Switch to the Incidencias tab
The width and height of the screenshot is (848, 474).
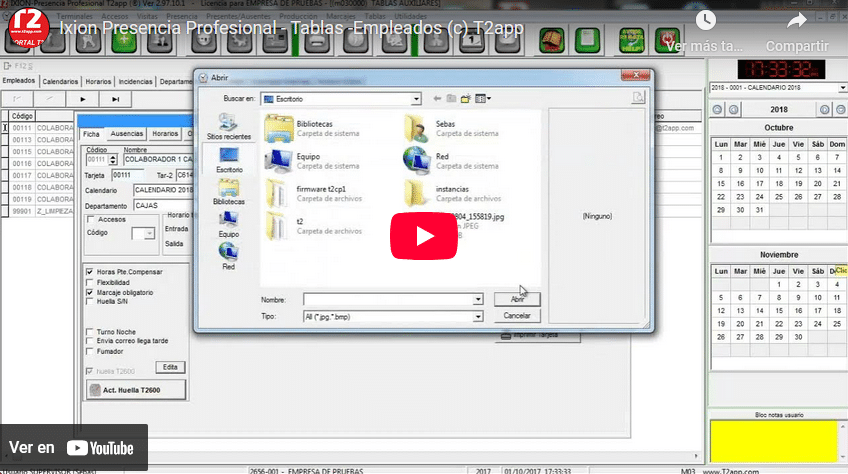pos(135,81)
